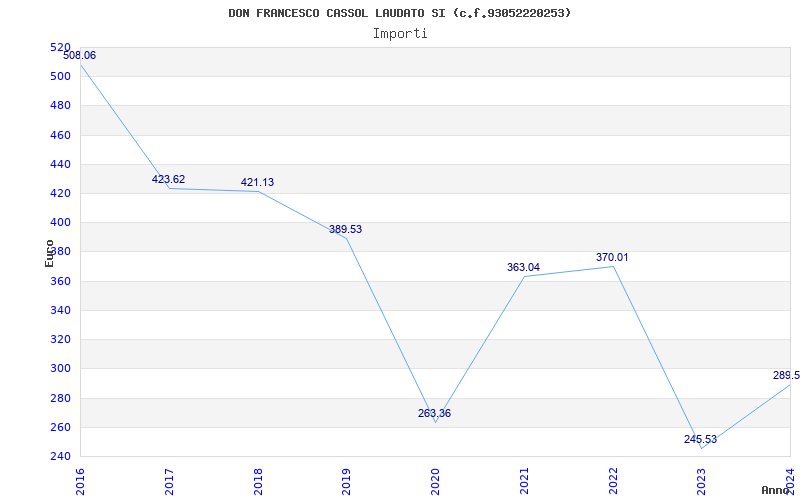Click the 370.01 data label
This screenshot has height=500, width=800.
[x=612, y=258]
